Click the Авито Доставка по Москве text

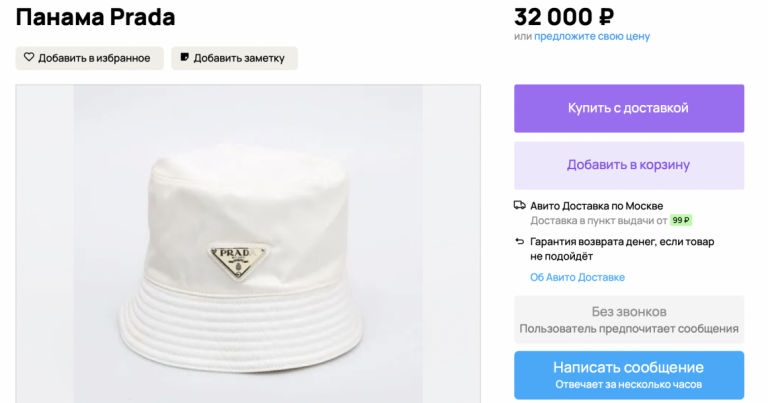(597, 206)
